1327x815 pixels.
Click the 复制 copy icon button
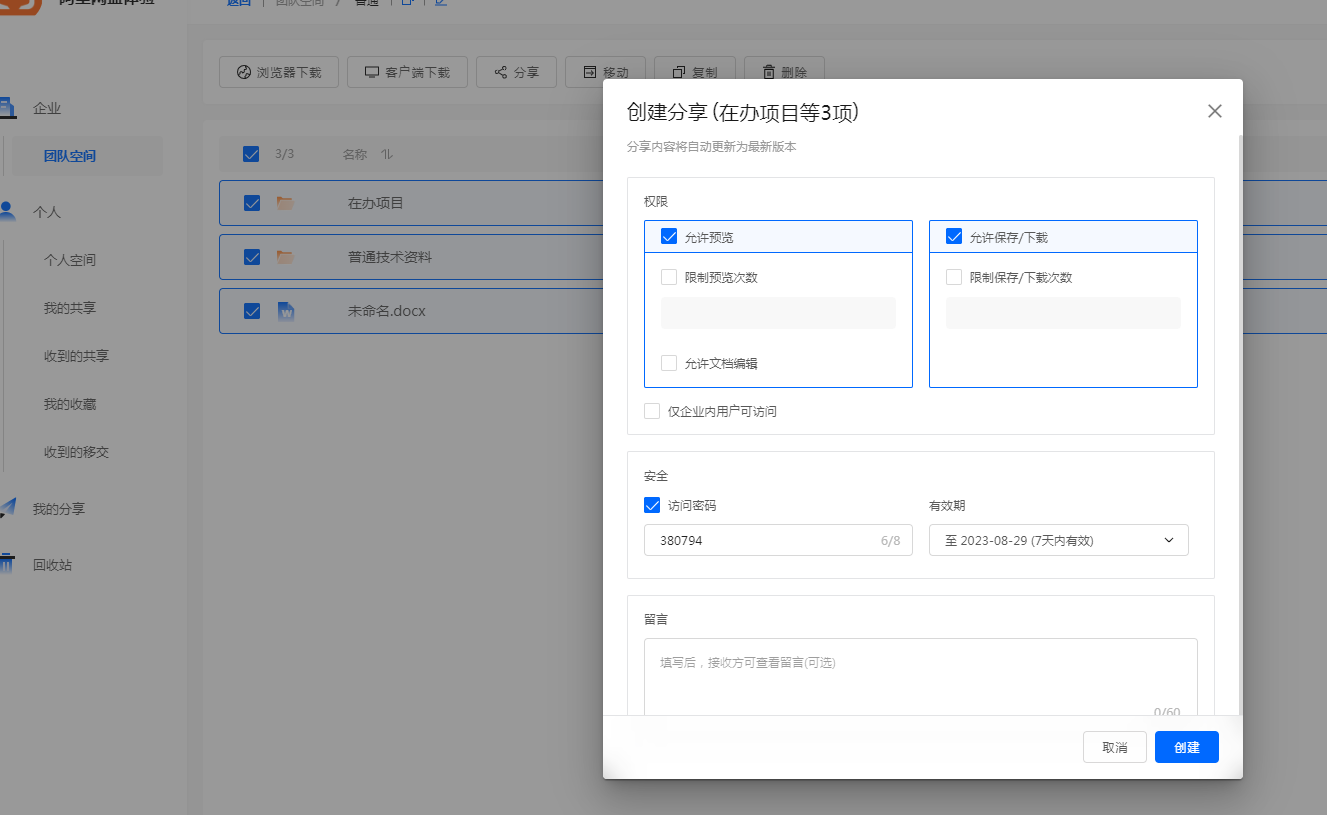695,72
